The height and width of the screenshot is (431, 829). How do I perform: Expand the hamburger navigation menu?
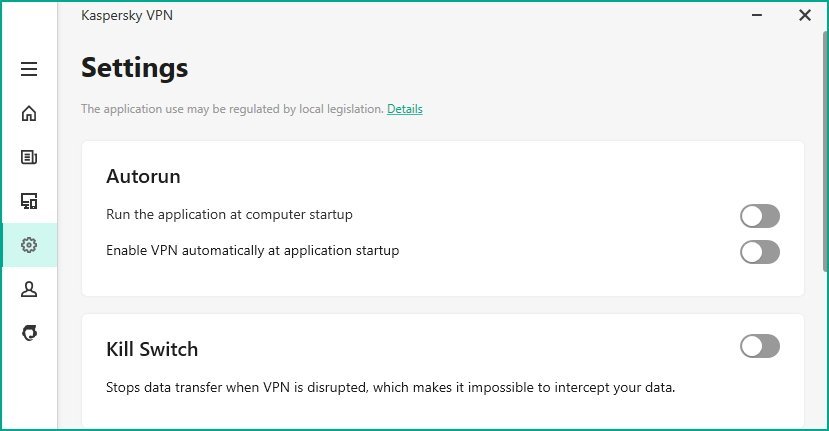click(29, 69)
